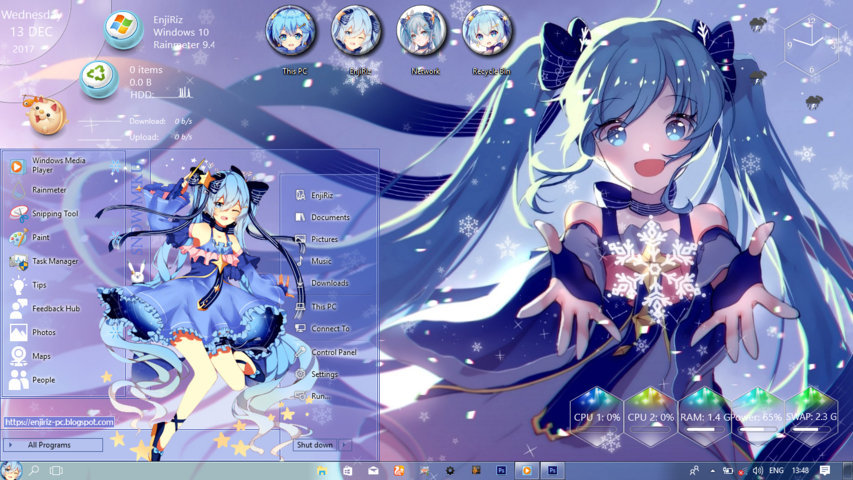Click the hexagon analog clock widget

[812, 45]
